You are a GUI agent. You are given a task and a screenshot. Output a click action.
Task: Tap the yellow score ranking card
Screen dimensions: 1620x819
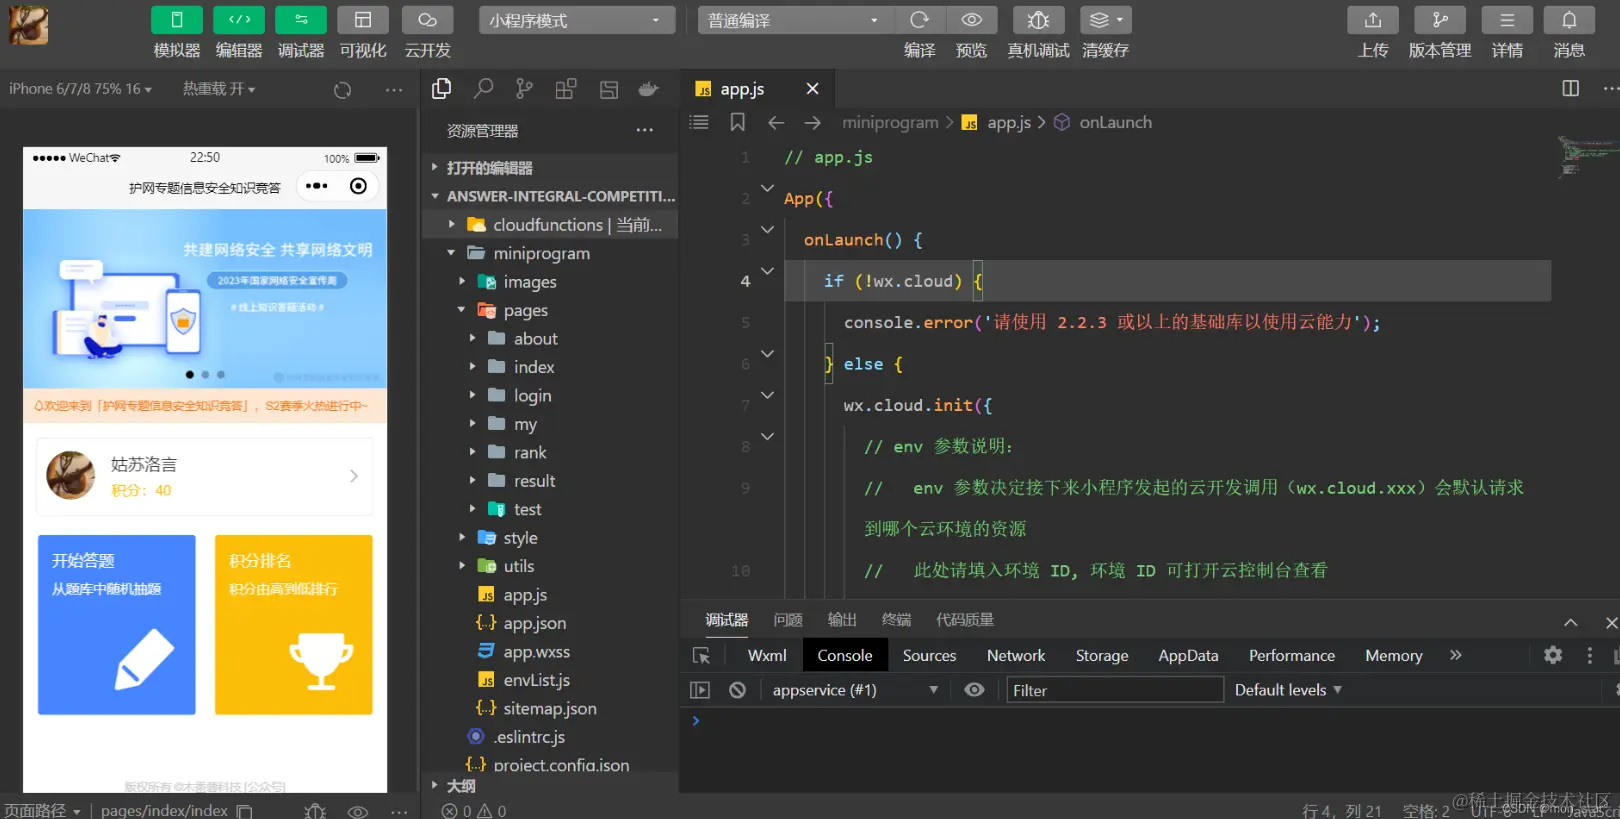tap(293, 624)
